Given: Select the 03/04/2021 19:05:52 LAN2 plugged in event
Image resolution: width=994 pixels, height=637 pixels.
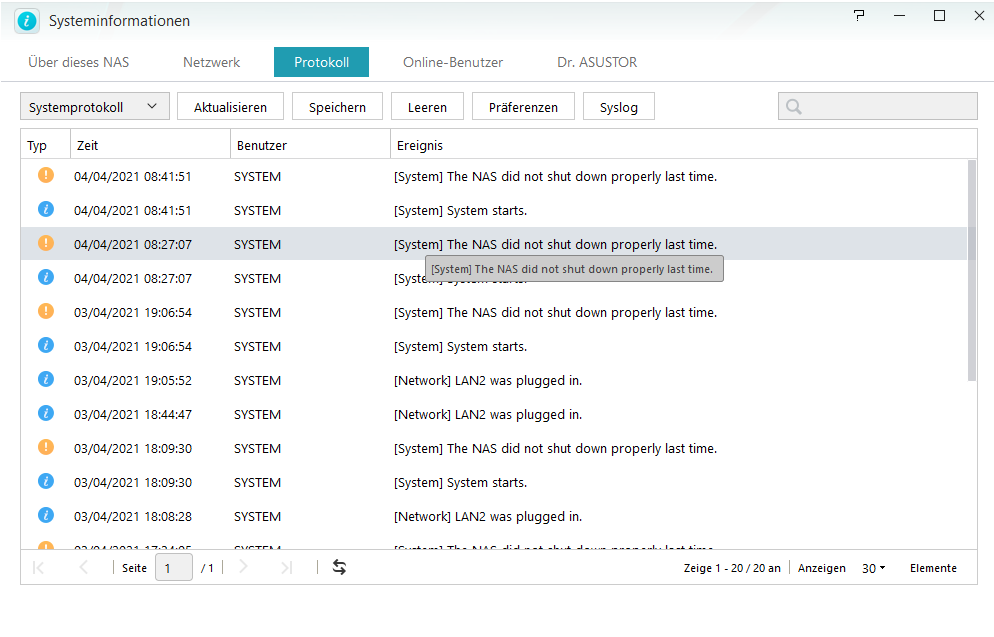Looking at the screenshot, I should [x=487, y=380].
